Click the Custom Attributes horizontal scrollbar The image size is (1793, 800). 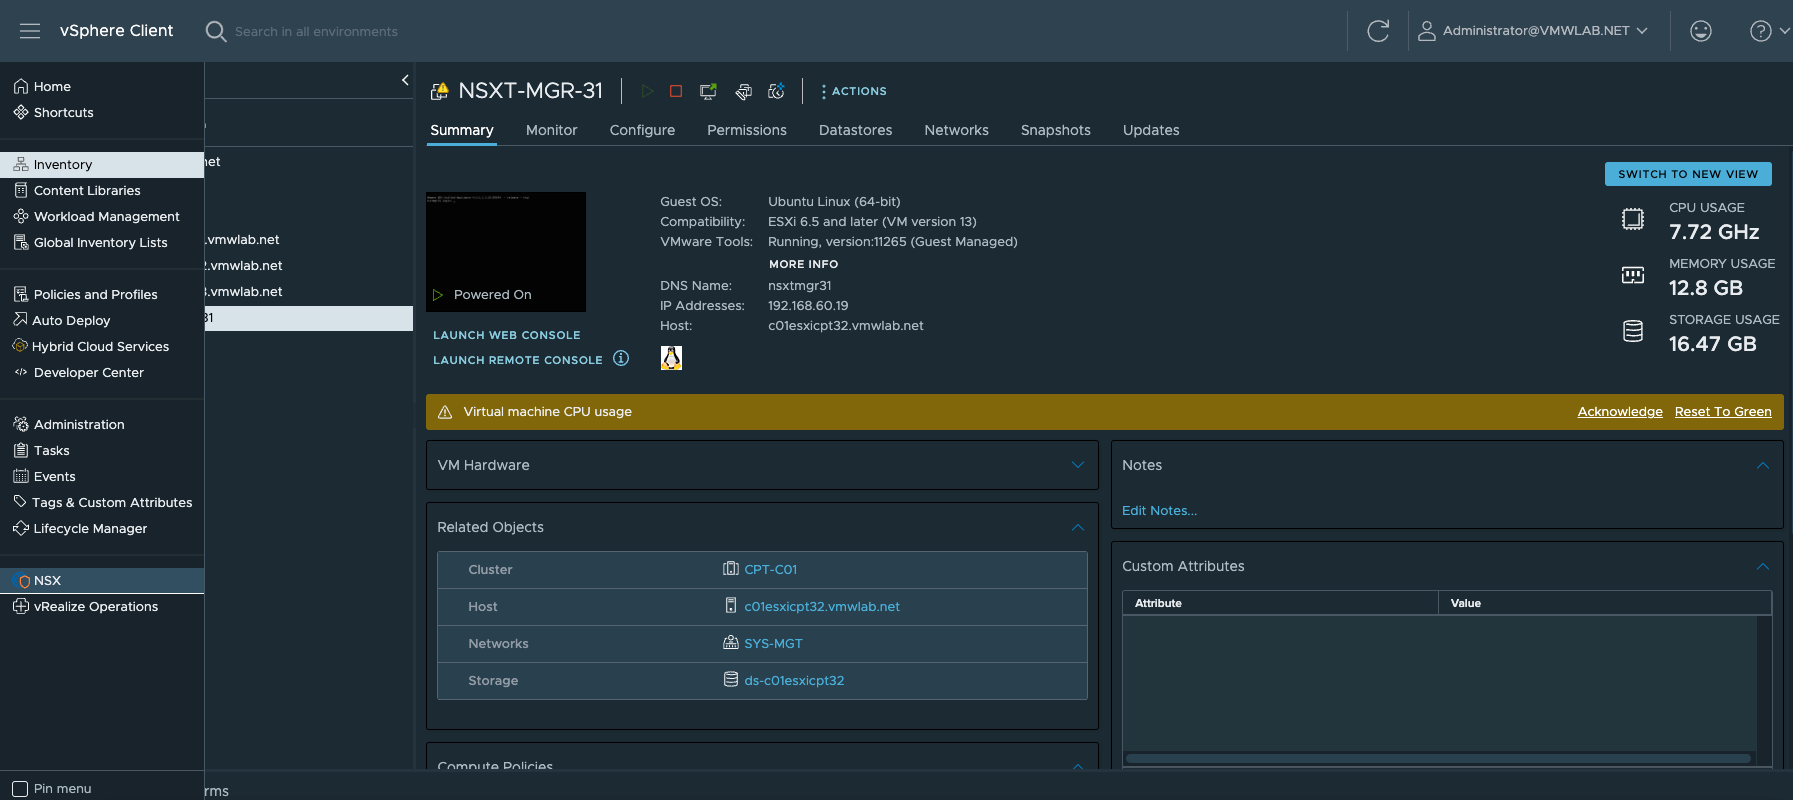coord(1438,759)
